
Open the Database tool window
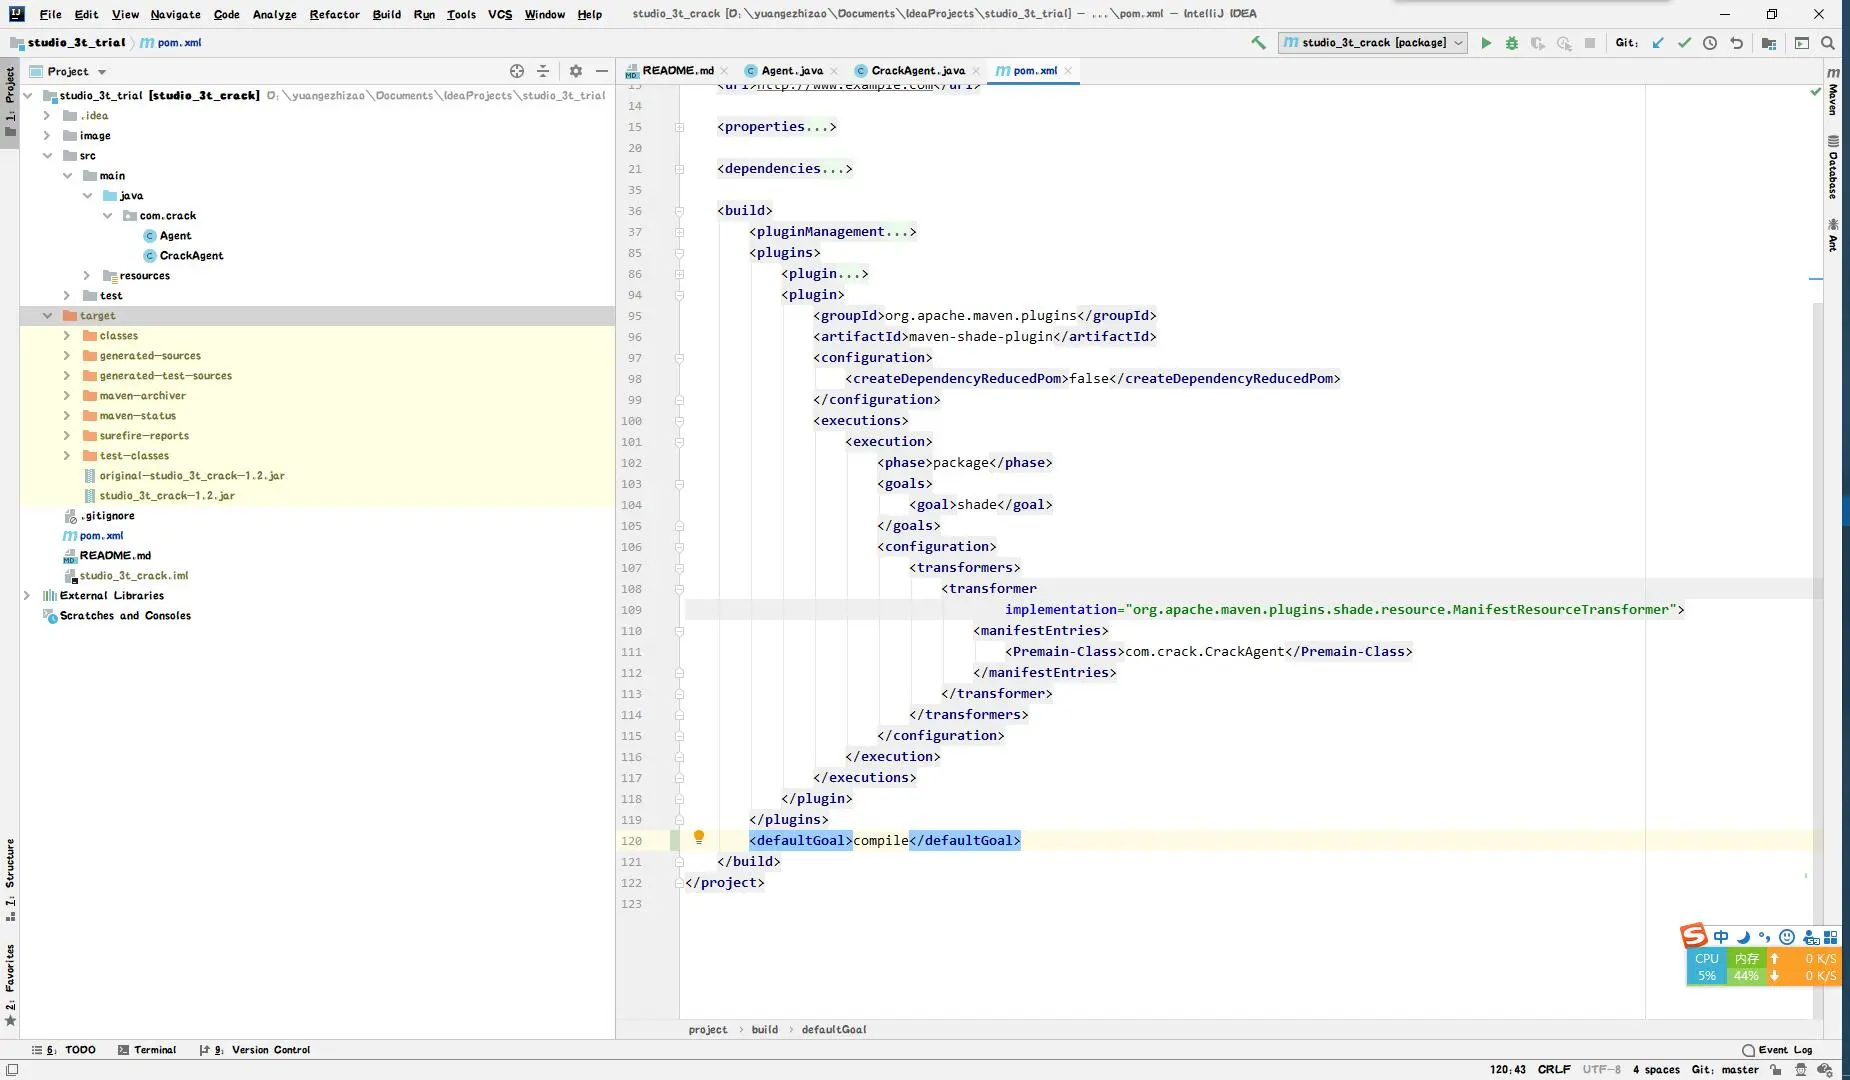point(1833,166)
